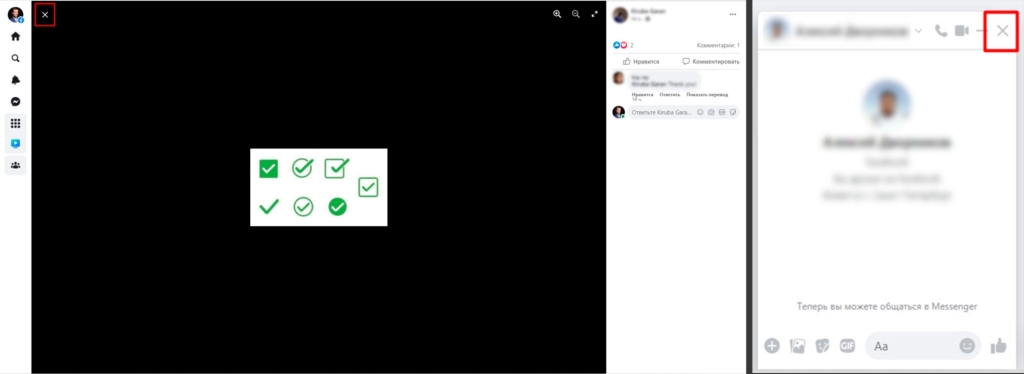Open the apps grid menu

click(x=16, y=123)
